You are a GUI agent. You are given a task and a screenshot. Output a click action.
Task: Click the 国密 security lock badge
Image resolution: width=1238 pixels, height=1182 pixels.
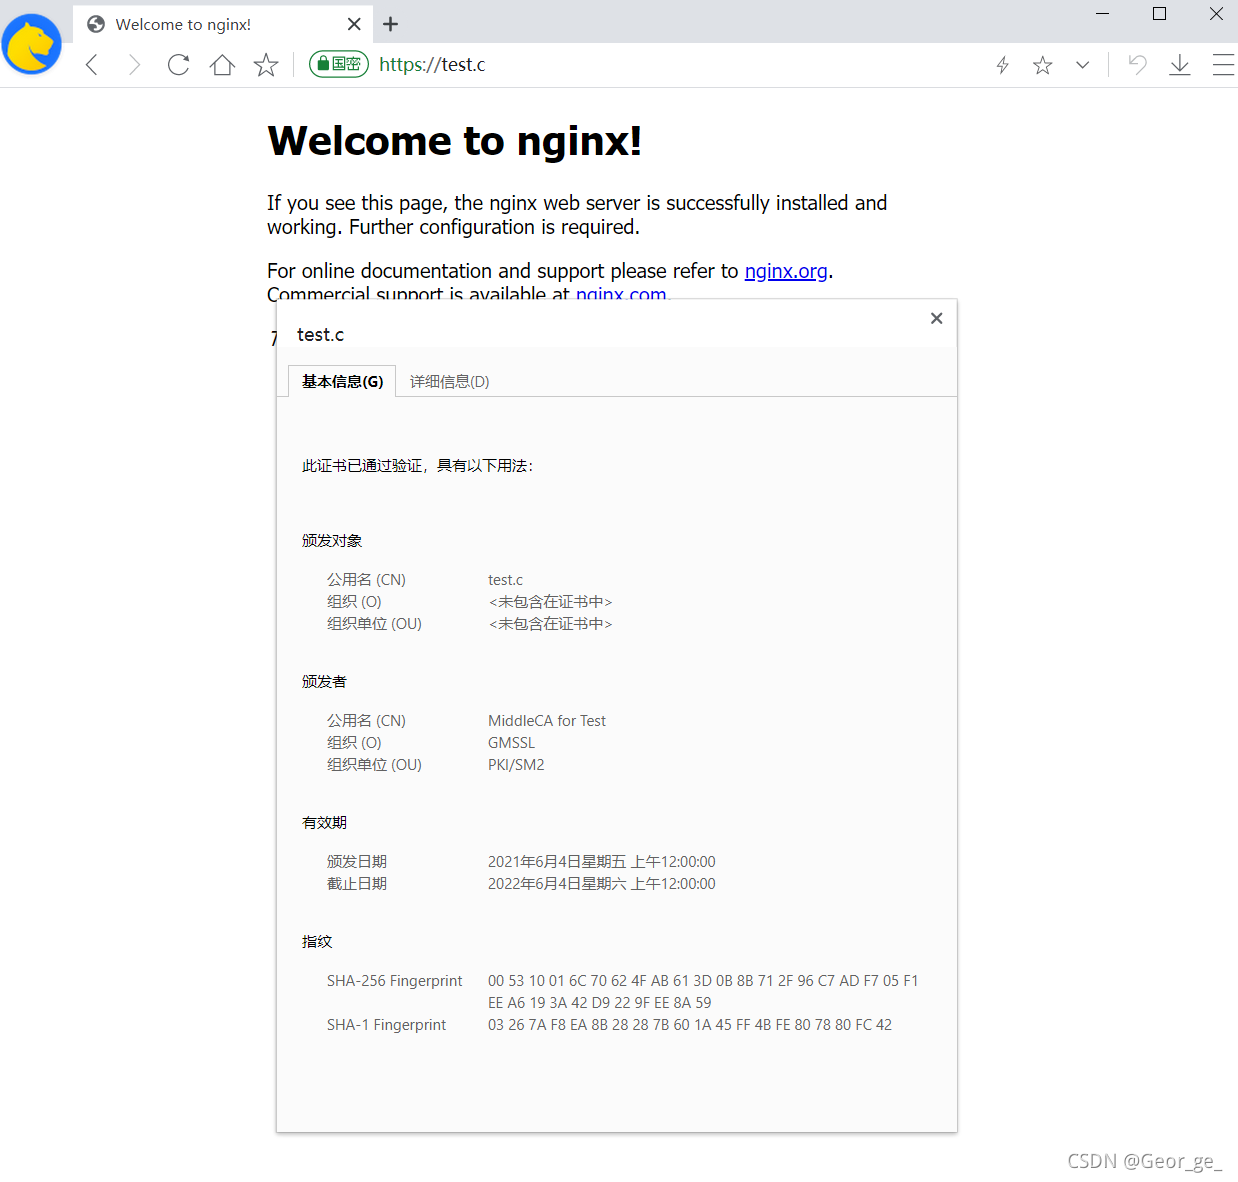point(339,64)
